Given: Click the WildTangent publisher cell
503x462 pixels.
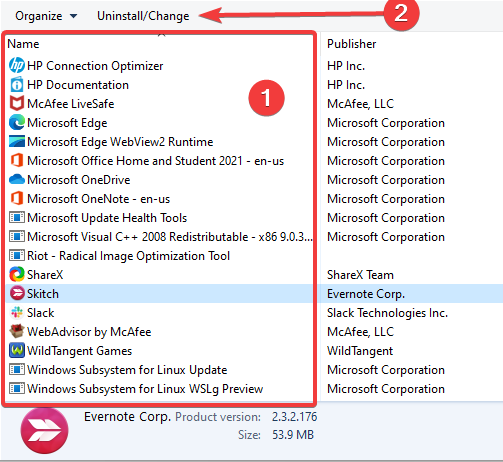Looking at the screenshot, I should click(x=360, y=351).
